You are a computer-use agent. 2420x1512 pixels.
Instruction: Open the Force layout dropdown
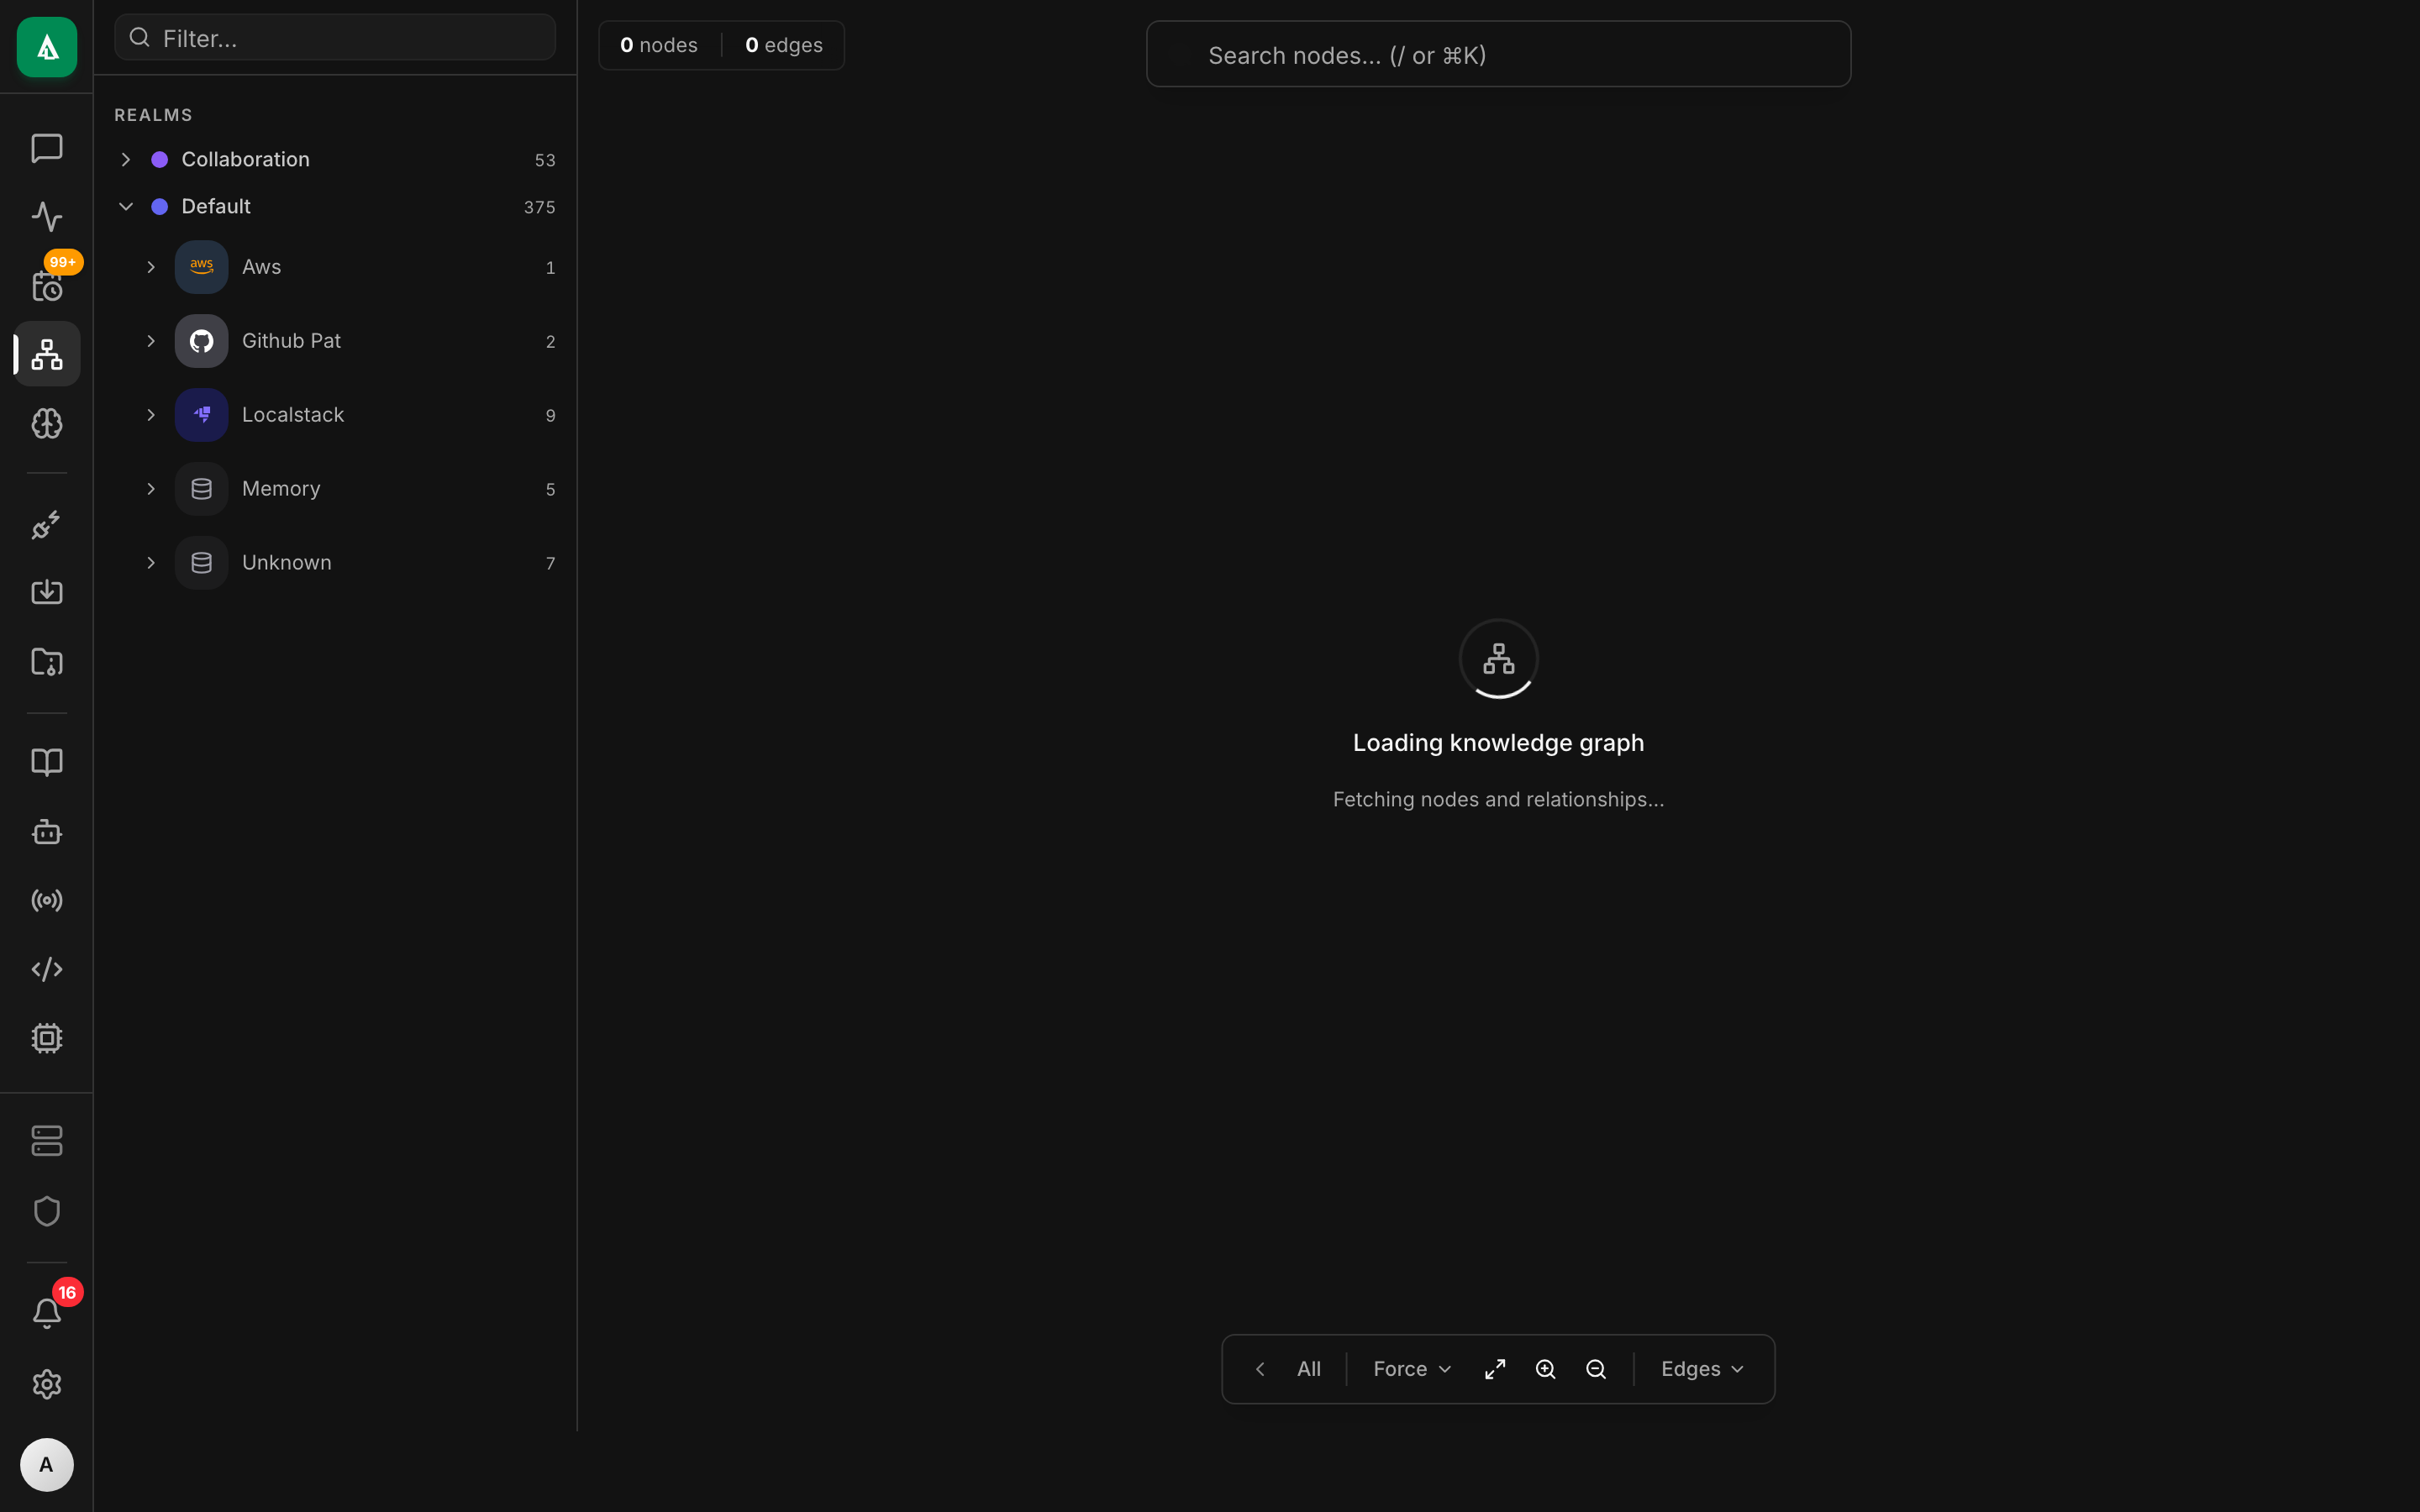point(1410,1368)
